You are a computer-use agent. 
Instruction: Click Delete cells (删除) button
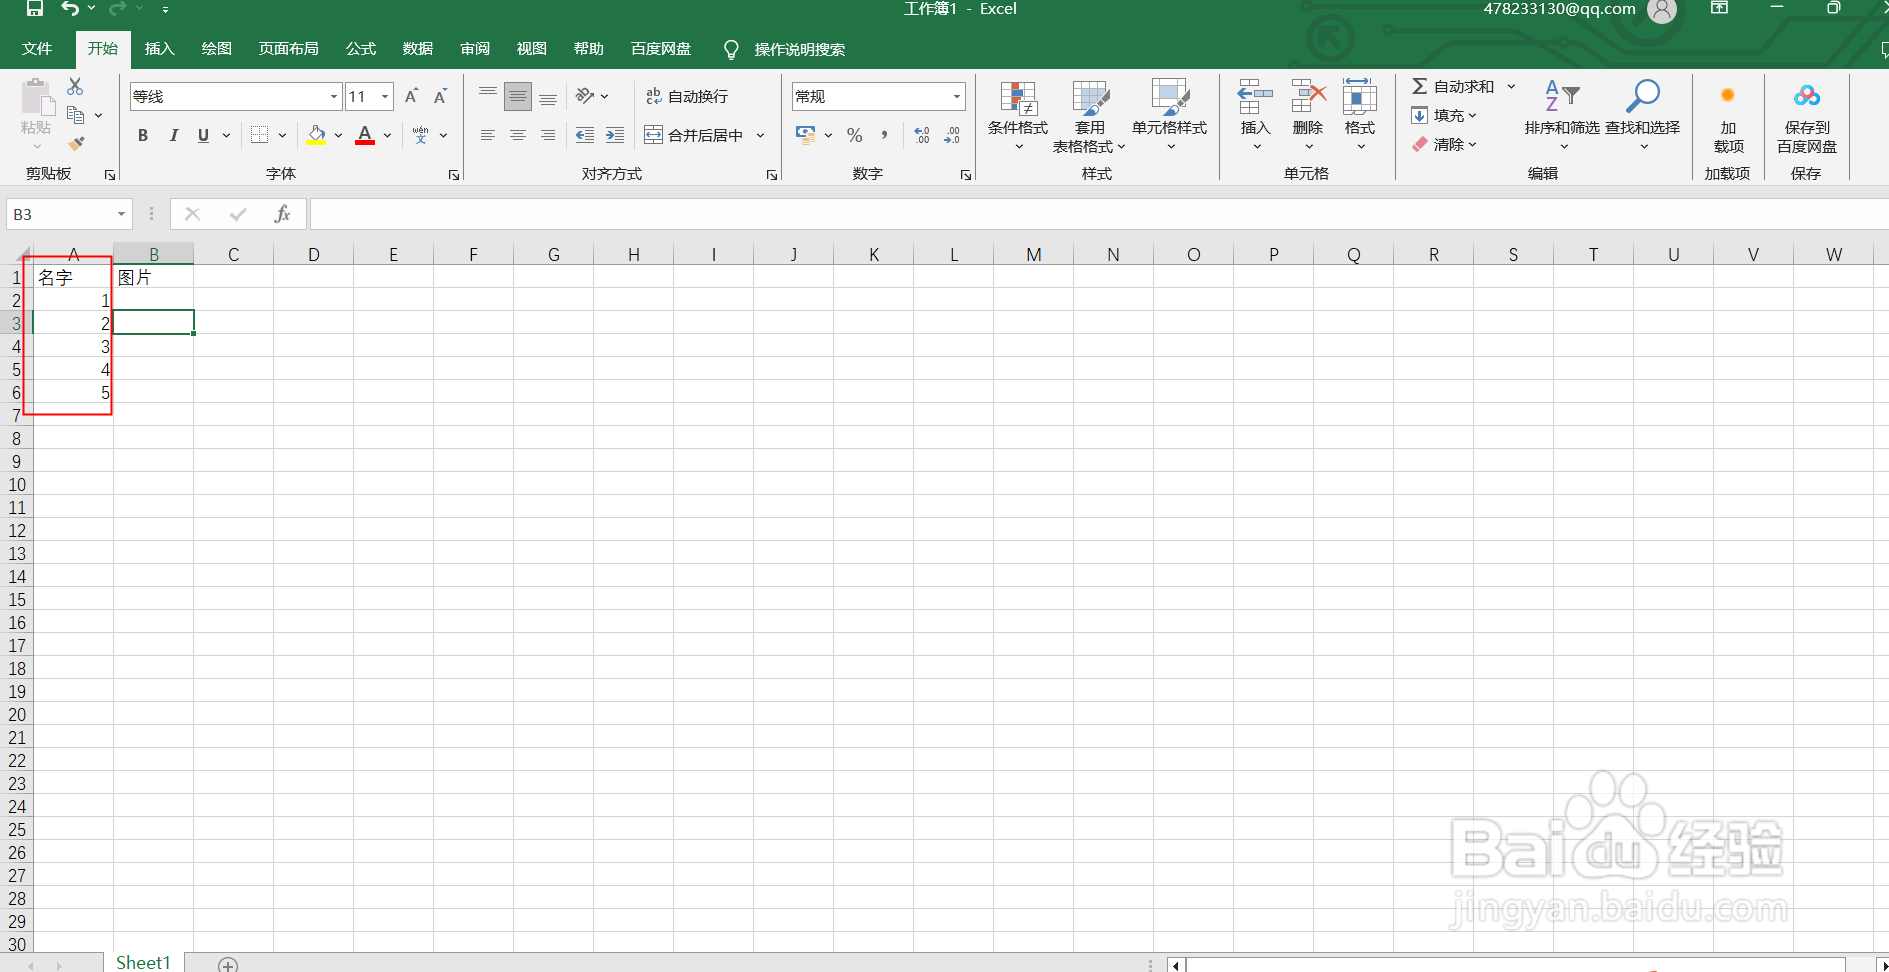(x=1308, y=116)
